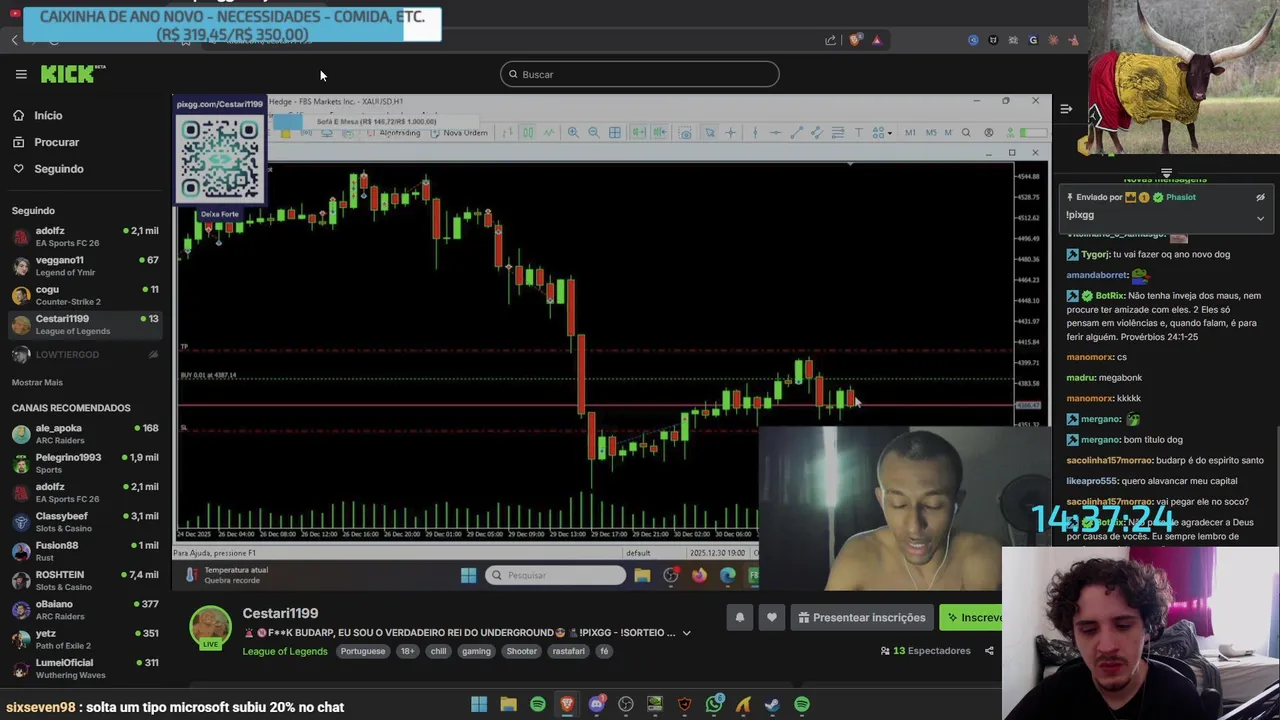Open oBaiano ARC Raiders channel
This screenshot has width=1280, height=720.
[x=85, y=609]
